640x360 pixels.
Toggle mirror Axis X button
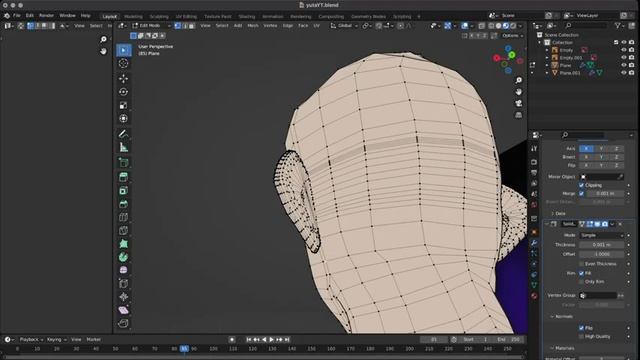click(x=586, y=149)
